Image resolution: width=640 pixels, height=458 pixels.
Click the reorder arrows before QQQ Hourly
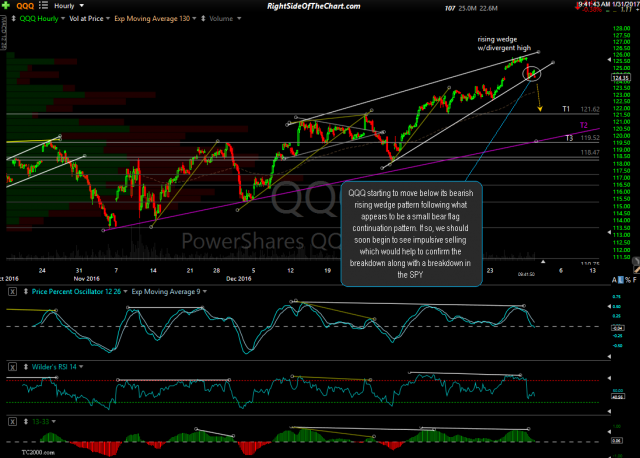point(13,18)
